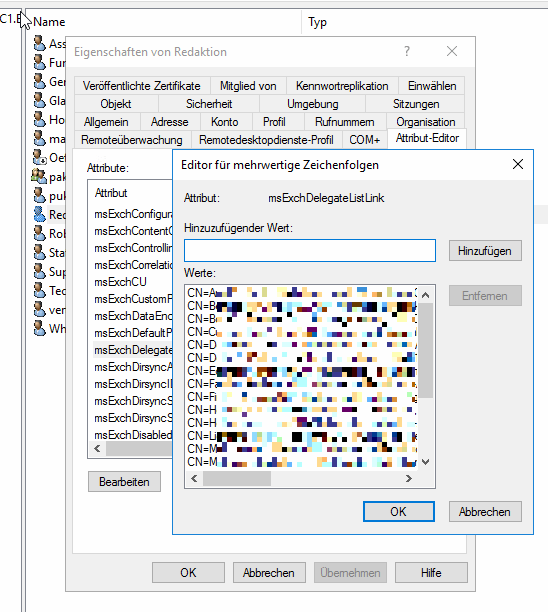
Task: Switch to the Mitglied von tab
Action: [x=248, y=86]
